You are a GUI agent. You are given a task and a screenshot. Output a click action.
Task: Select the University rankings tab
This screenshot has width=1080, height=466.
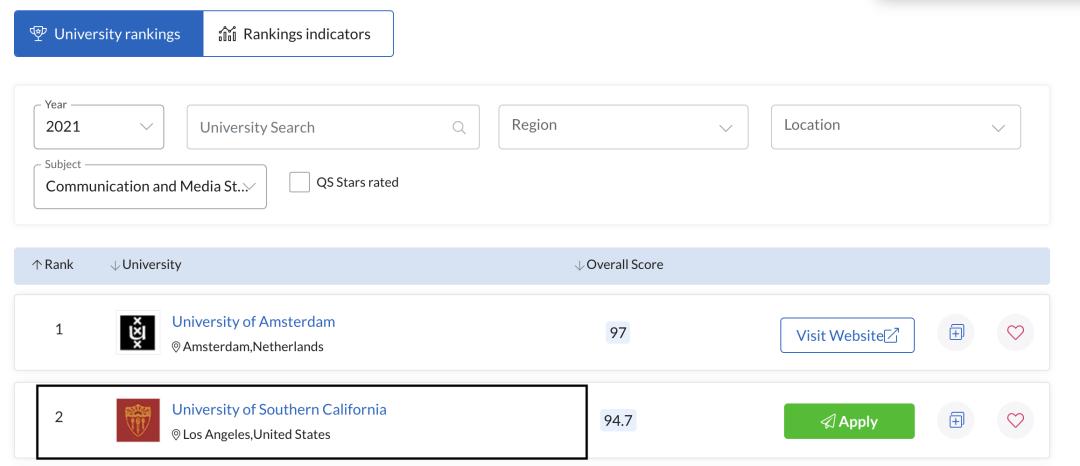point(108,34)
